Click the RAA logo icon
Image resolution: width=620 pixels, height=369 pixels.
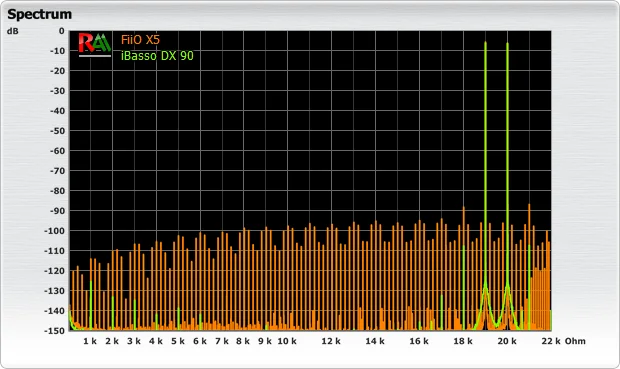95,45
